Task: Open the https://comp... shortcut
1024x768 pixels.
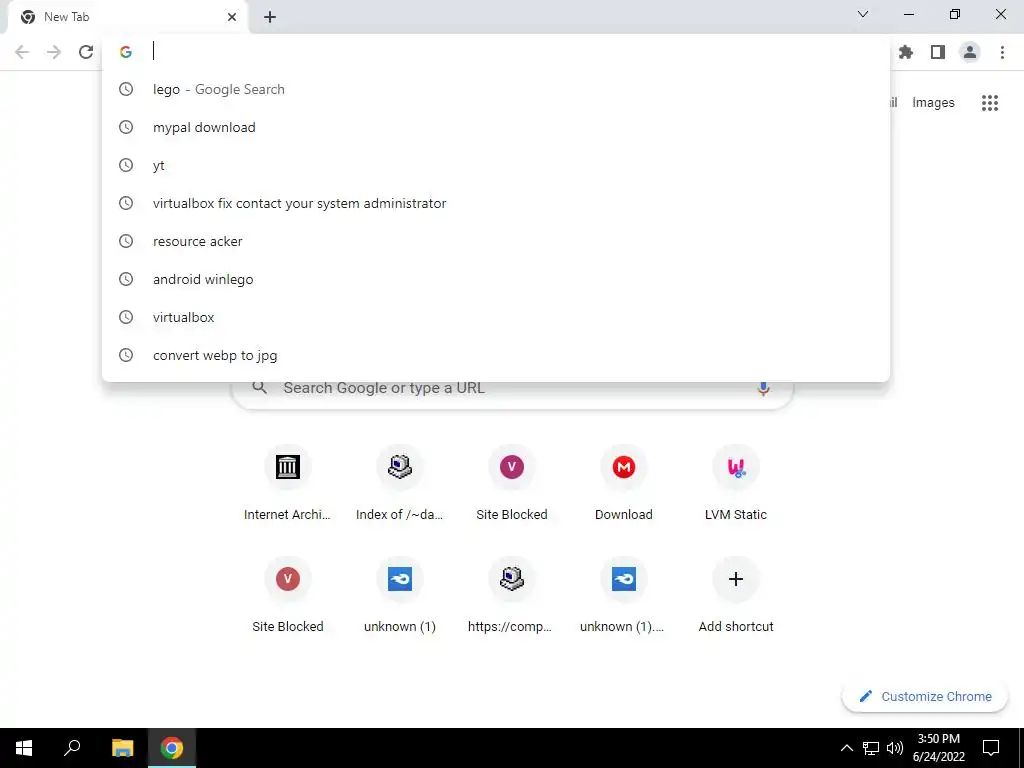Action: pos(512,595)
